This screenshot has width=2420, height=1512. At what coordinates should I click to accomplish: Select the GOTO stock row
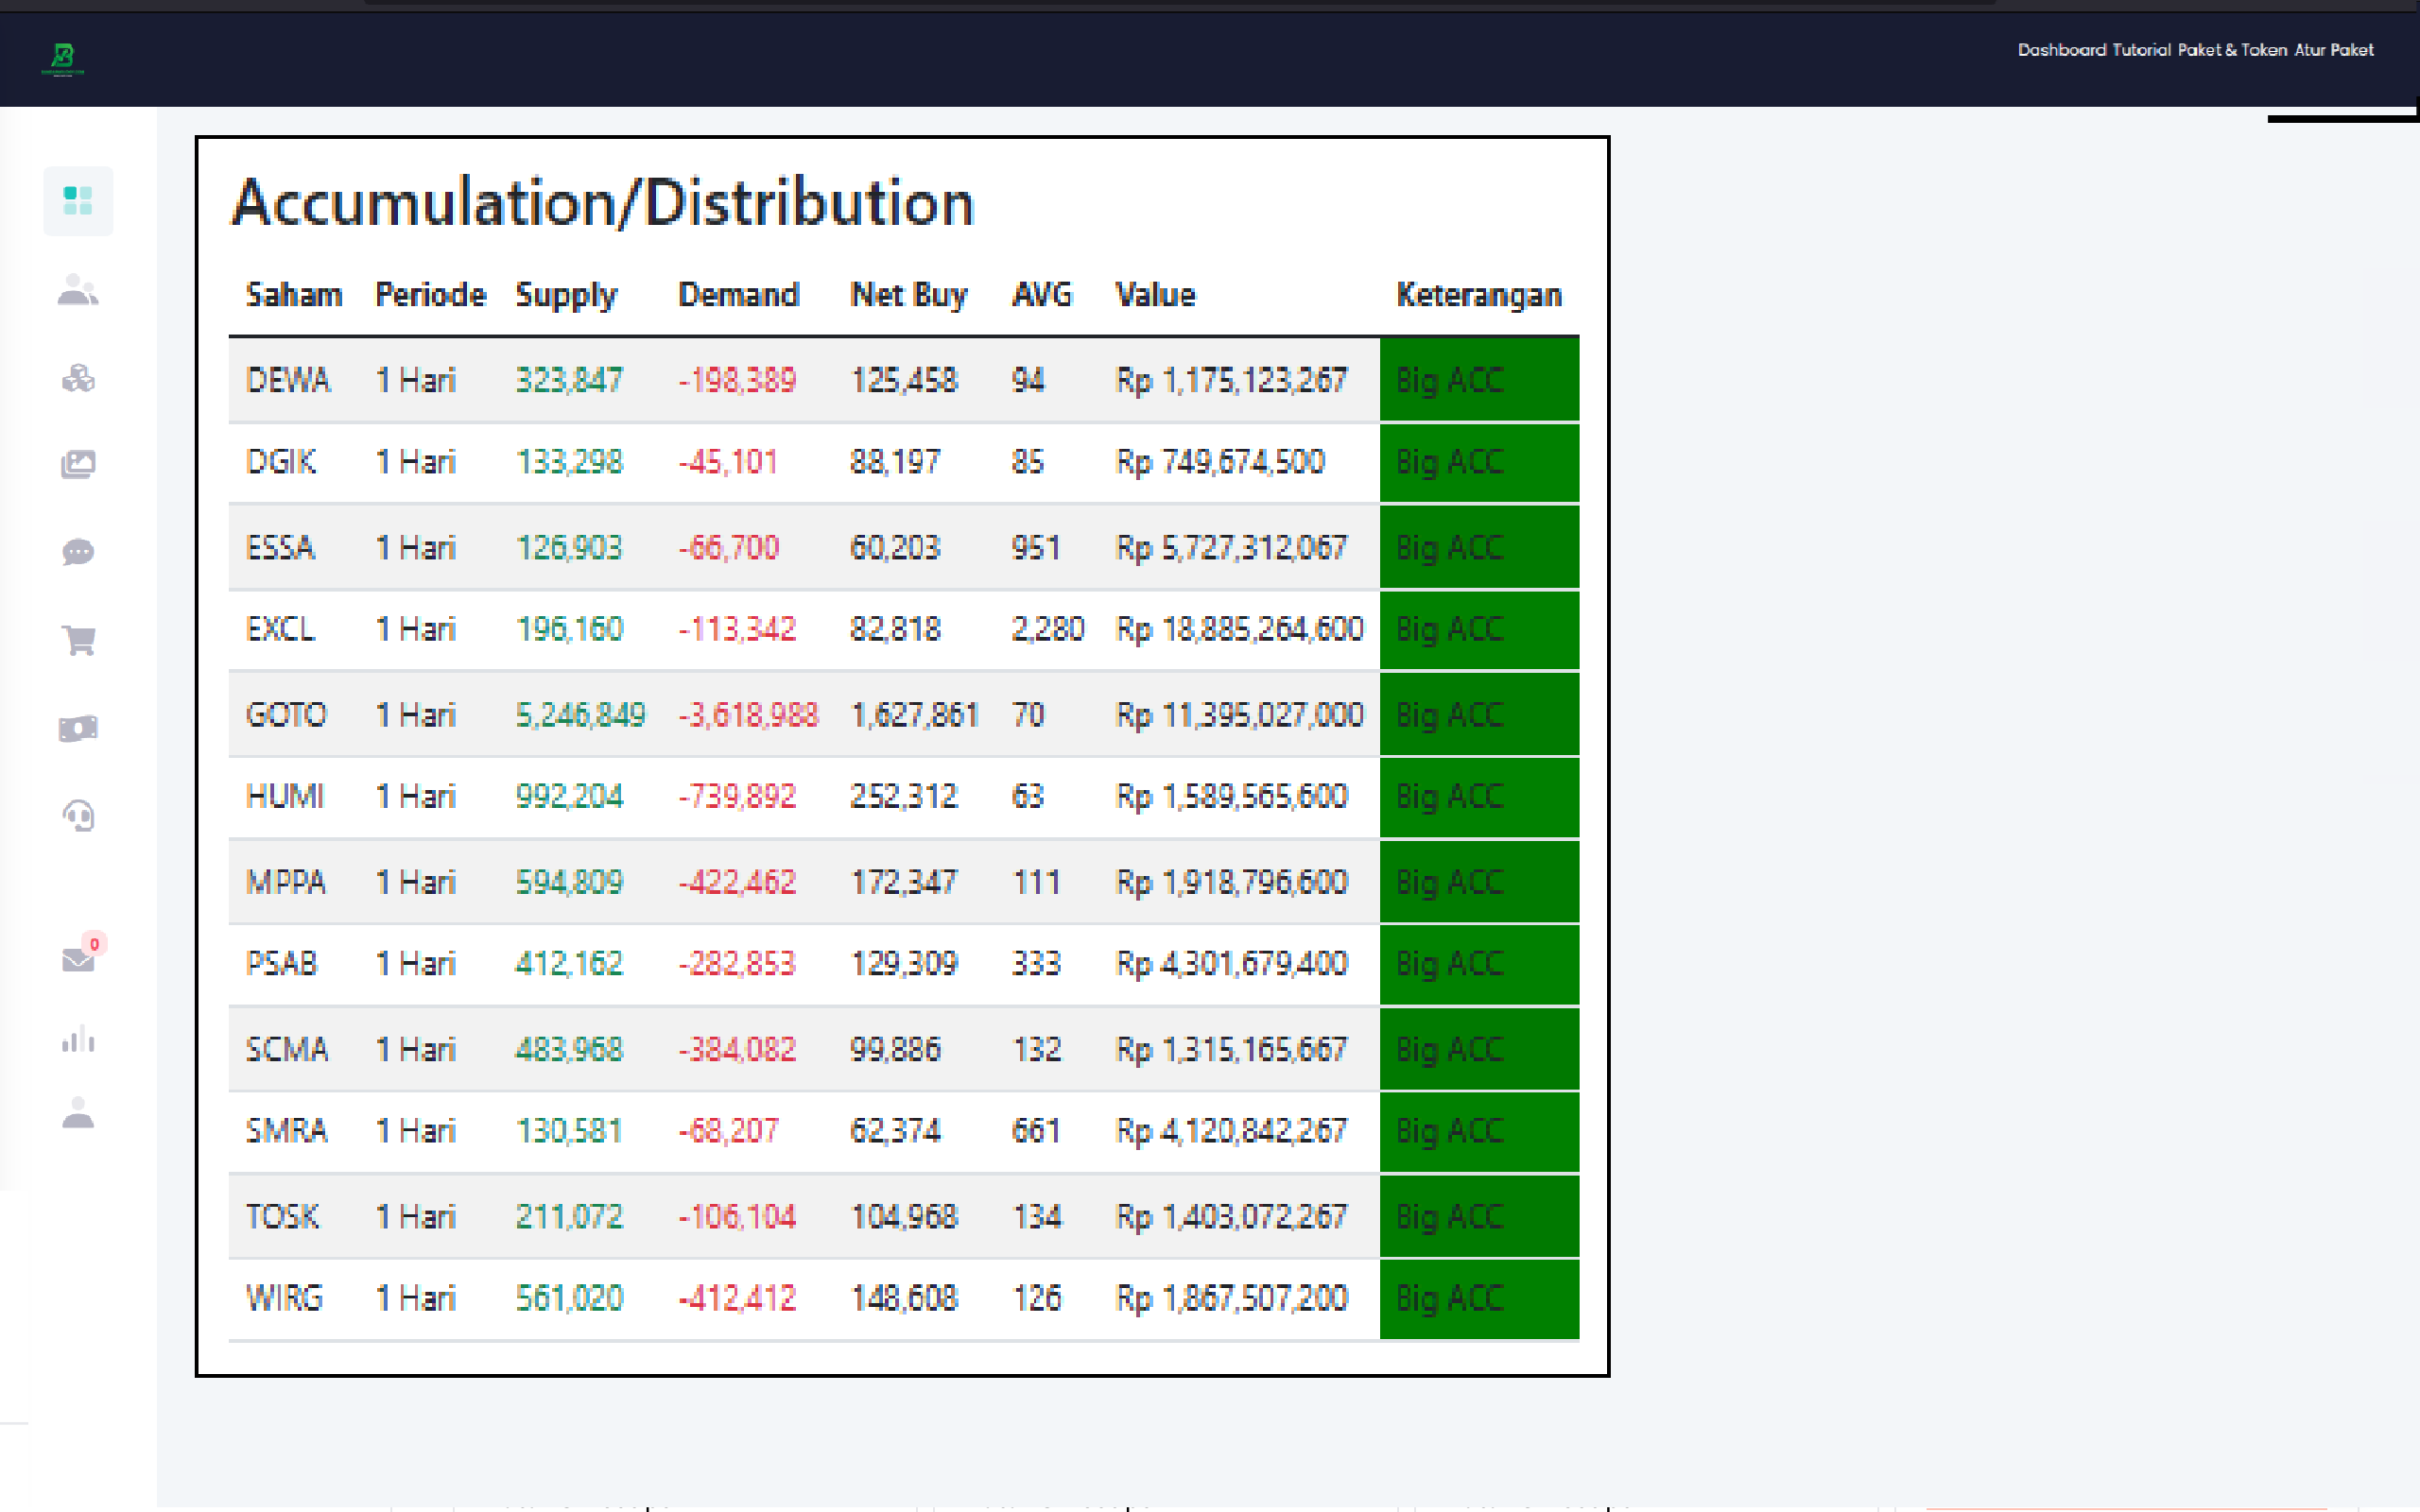286,715
